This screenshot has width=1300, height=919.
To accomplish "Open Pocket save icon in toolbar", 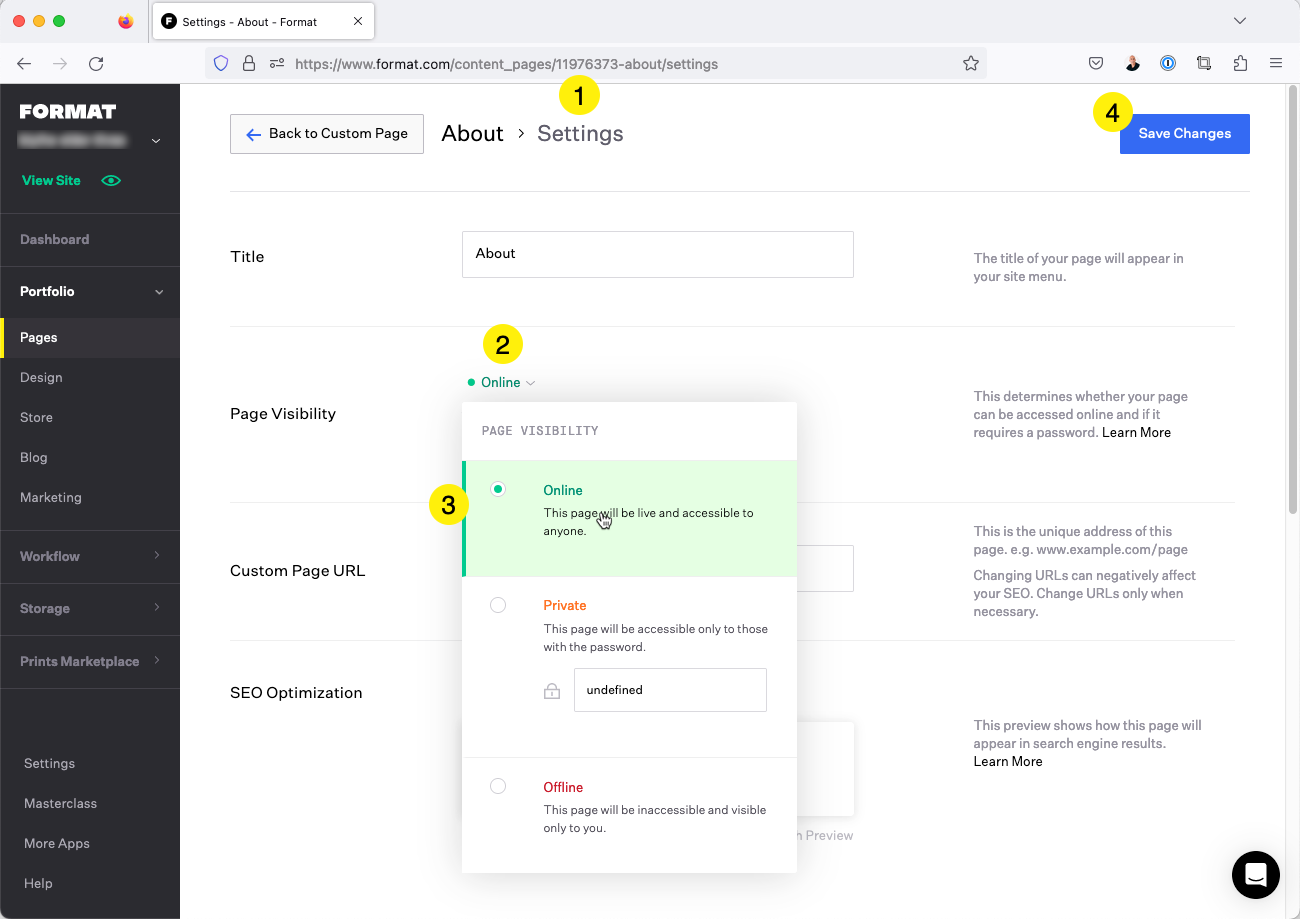I will 1096,63.
